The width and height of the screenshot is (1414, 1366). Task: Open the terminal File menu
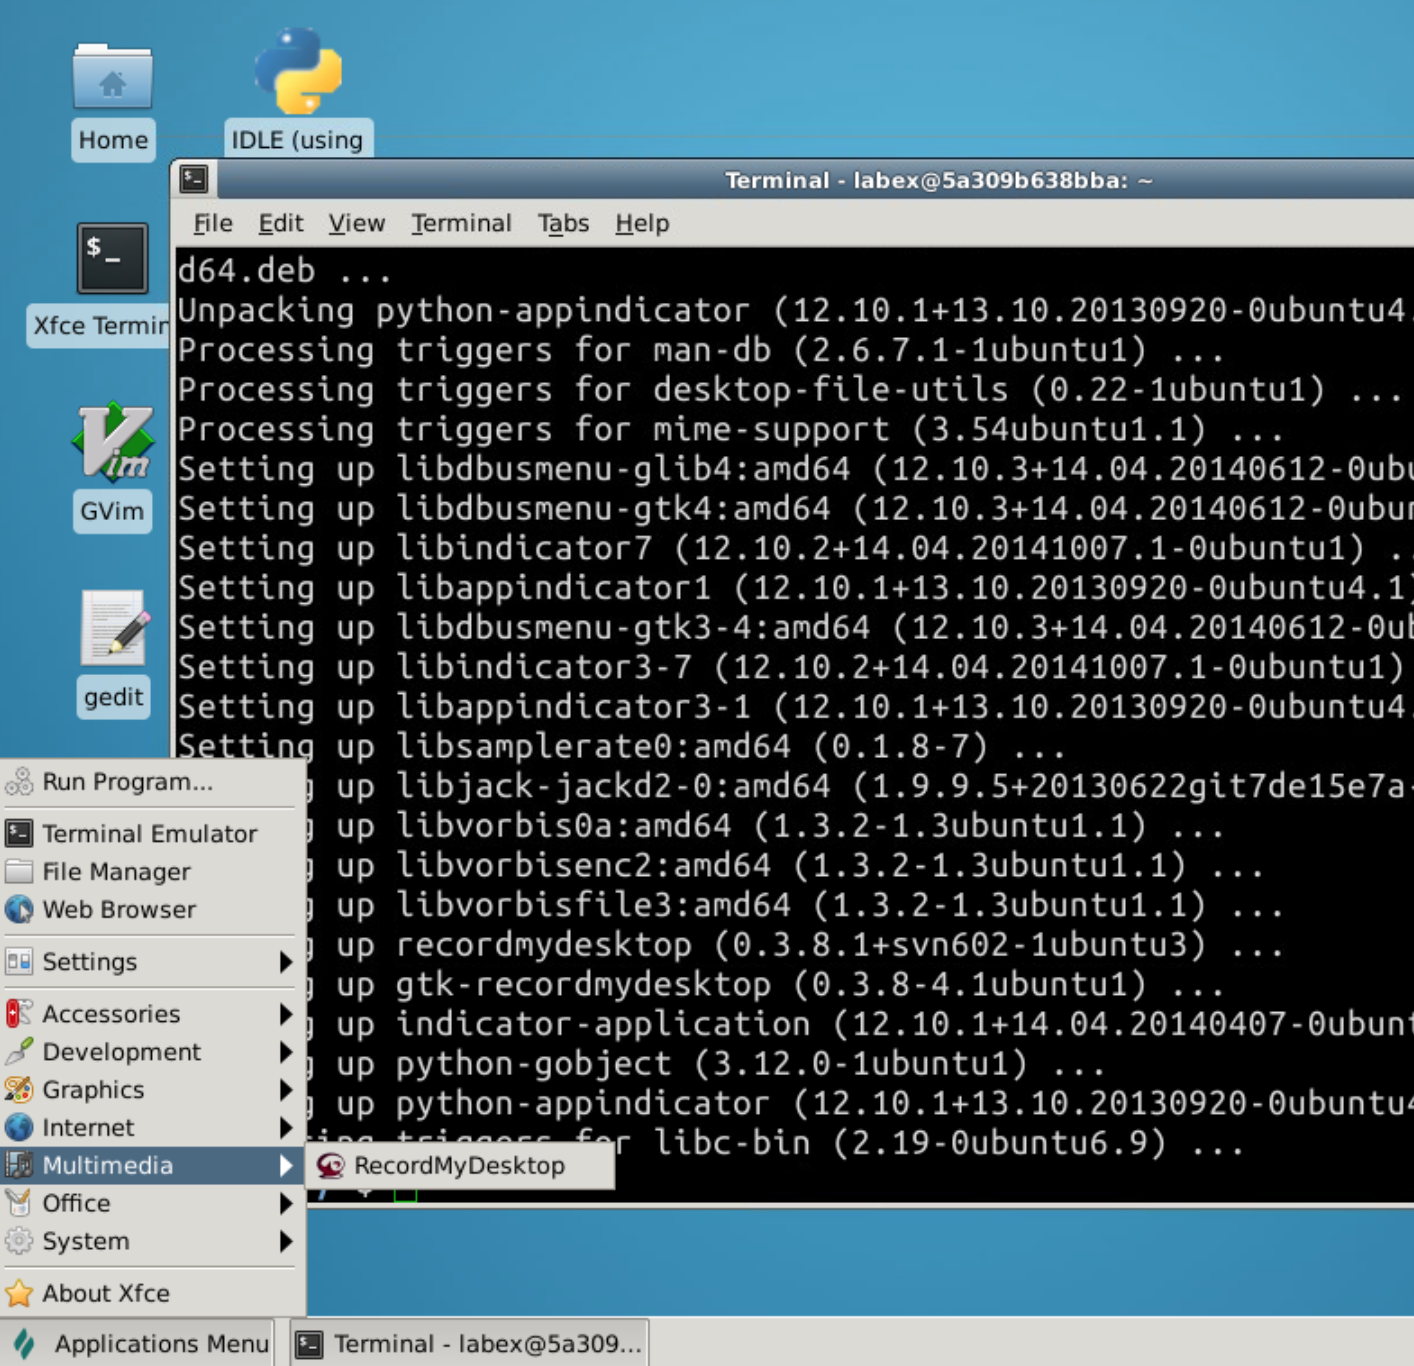pos(212,223)
